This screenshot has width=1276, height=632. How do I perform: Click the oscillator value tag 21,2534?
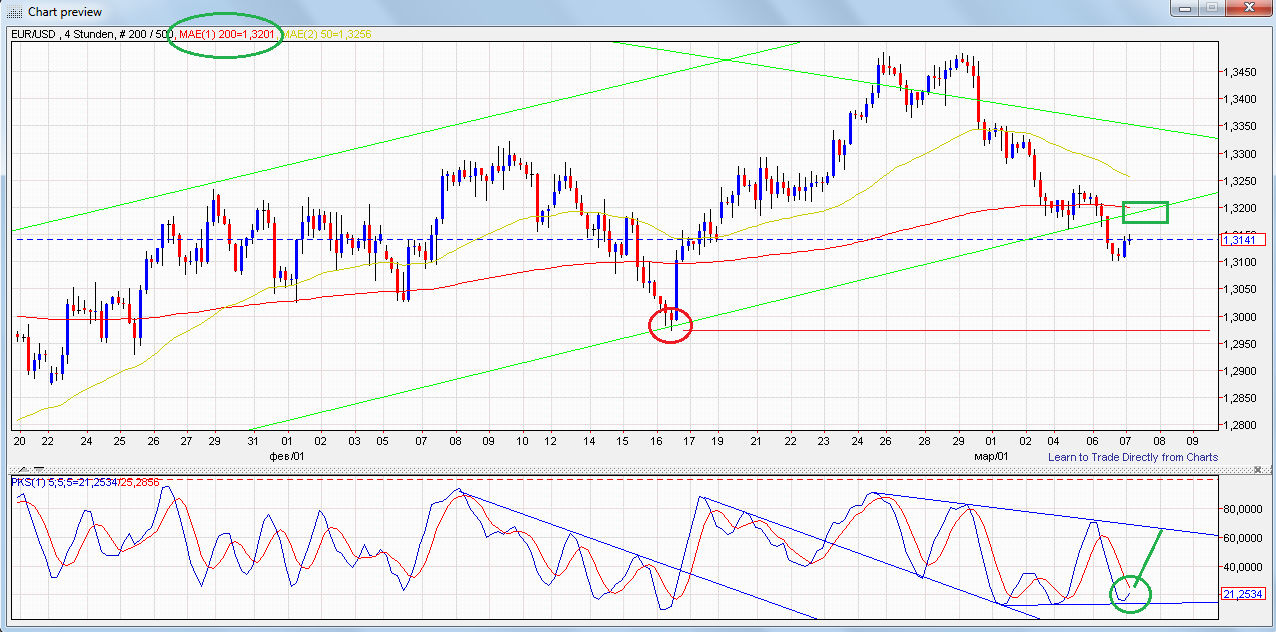[1243, 594]
